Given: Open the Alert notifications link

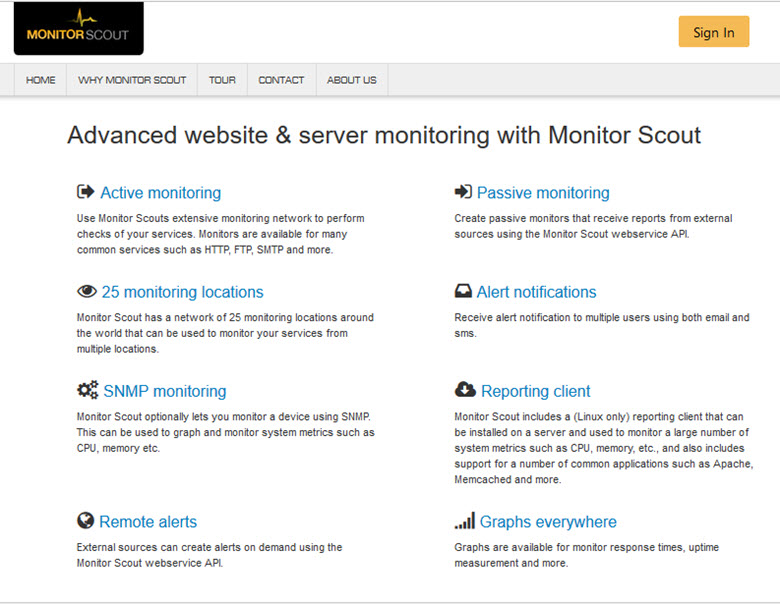Looking at the screenshot, I should pos(536,292).
